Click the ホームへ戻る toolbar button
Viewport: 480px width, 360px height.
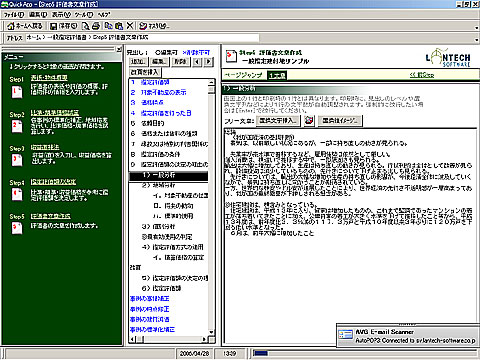[25, 26]
